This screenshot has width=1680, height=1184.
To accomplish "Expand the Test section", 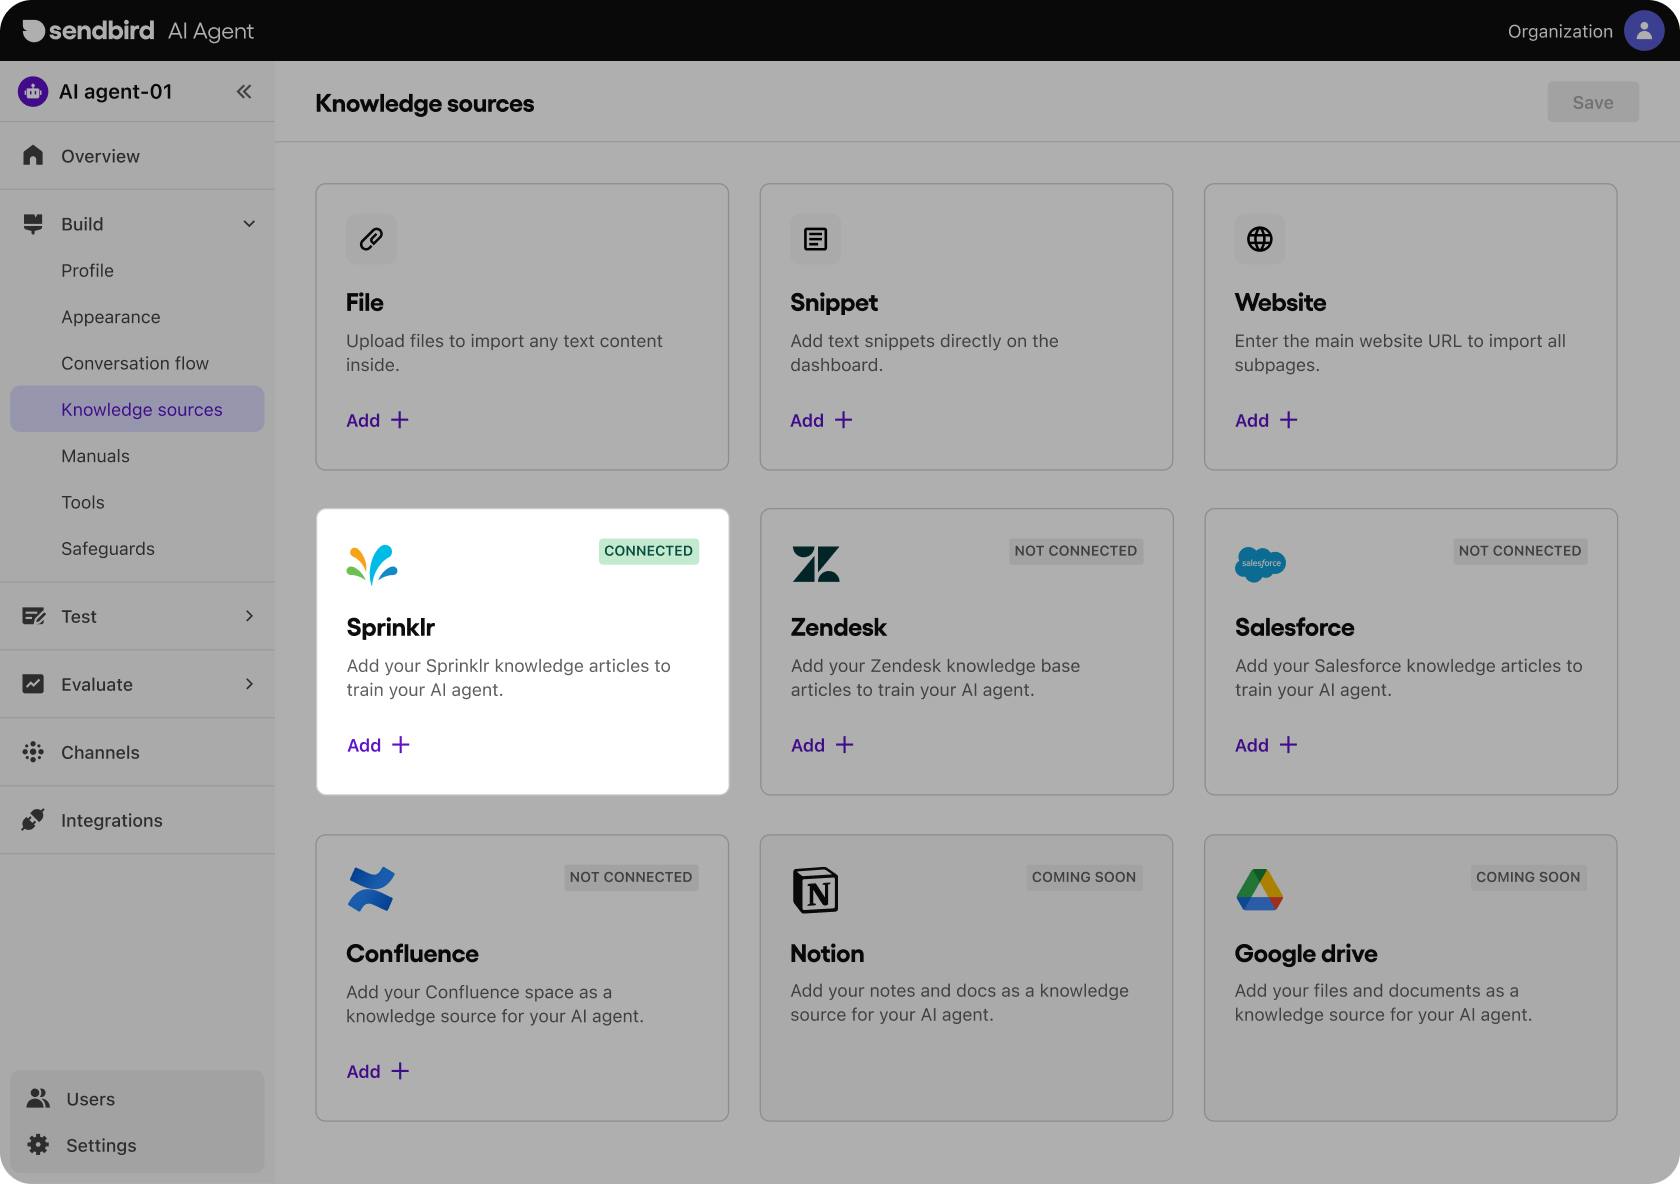I will [x=249, y=616].
